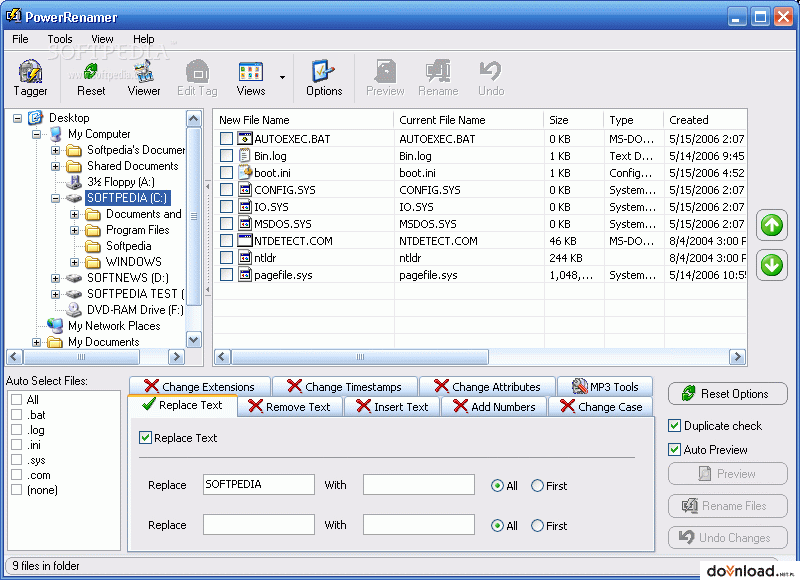Tick the All auto select checkbox

(16, 399)
